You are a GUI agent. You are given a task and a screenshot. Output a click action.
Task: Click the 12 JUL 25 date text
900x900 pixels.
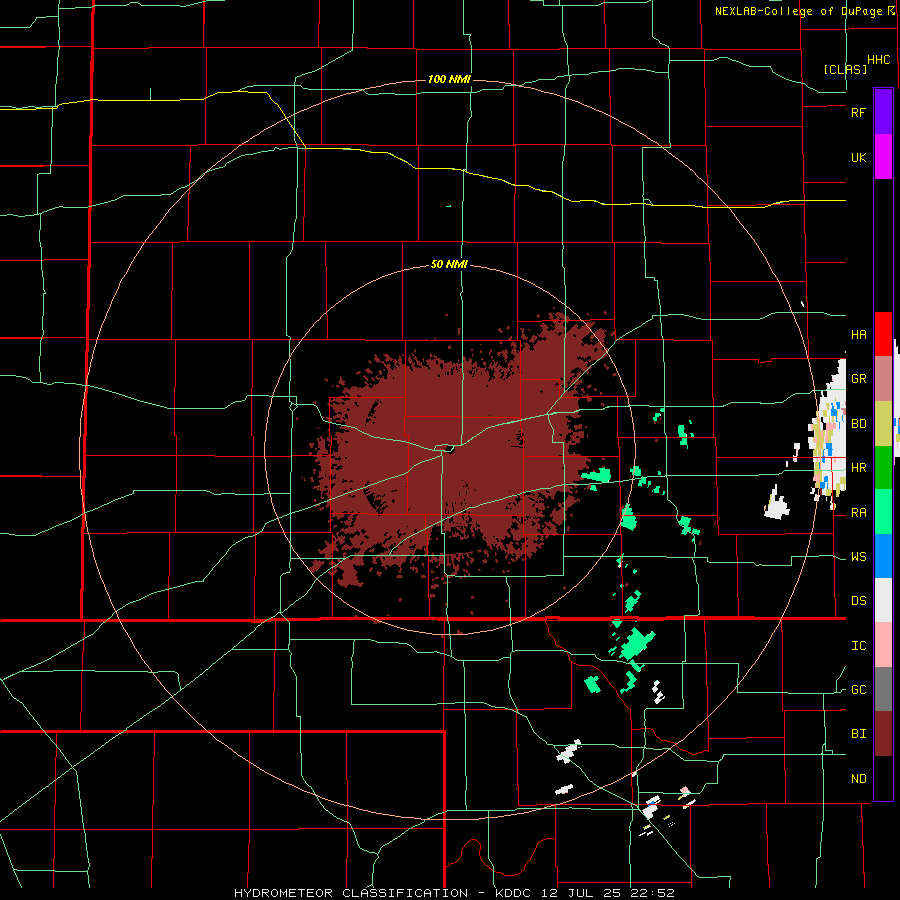pyautogui.click(x=579, y=893)
